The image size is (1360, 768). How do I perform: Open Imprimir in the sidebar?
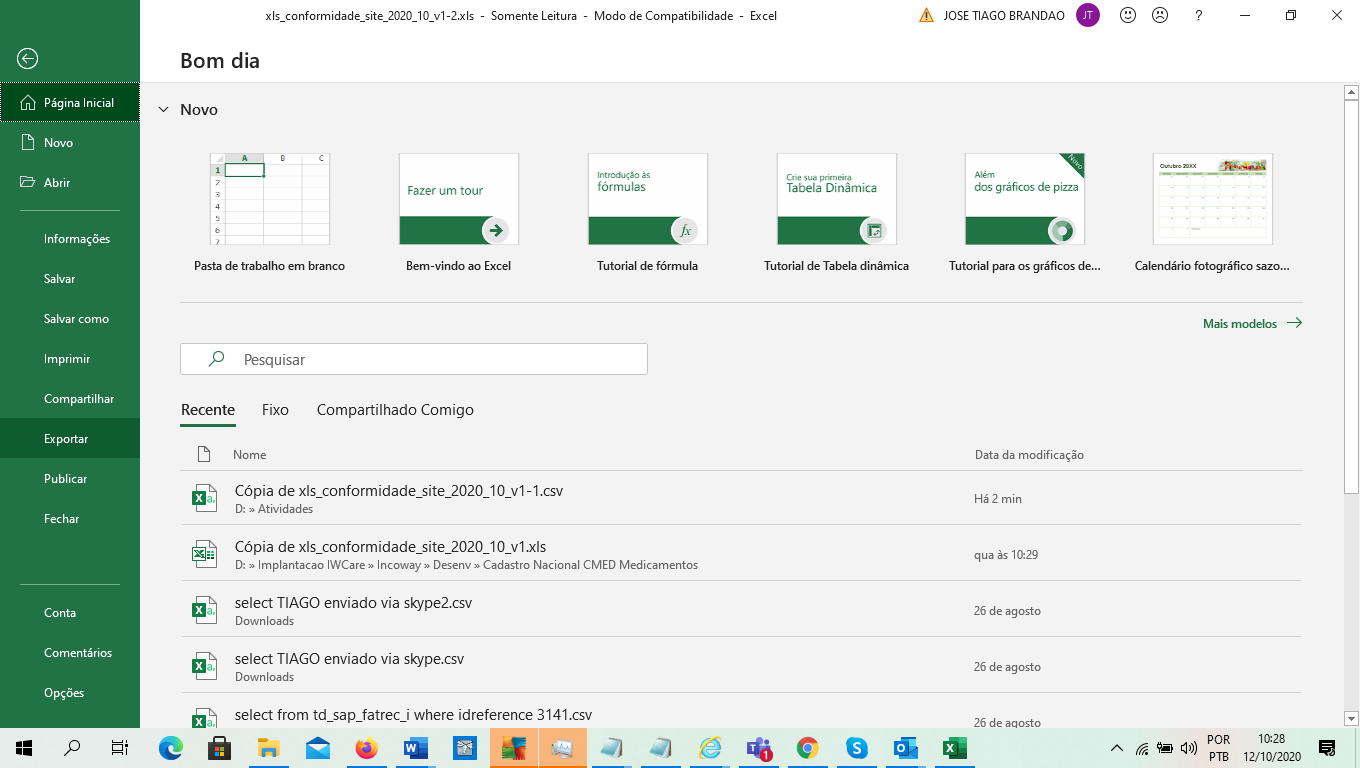click(x=70, y=359)
